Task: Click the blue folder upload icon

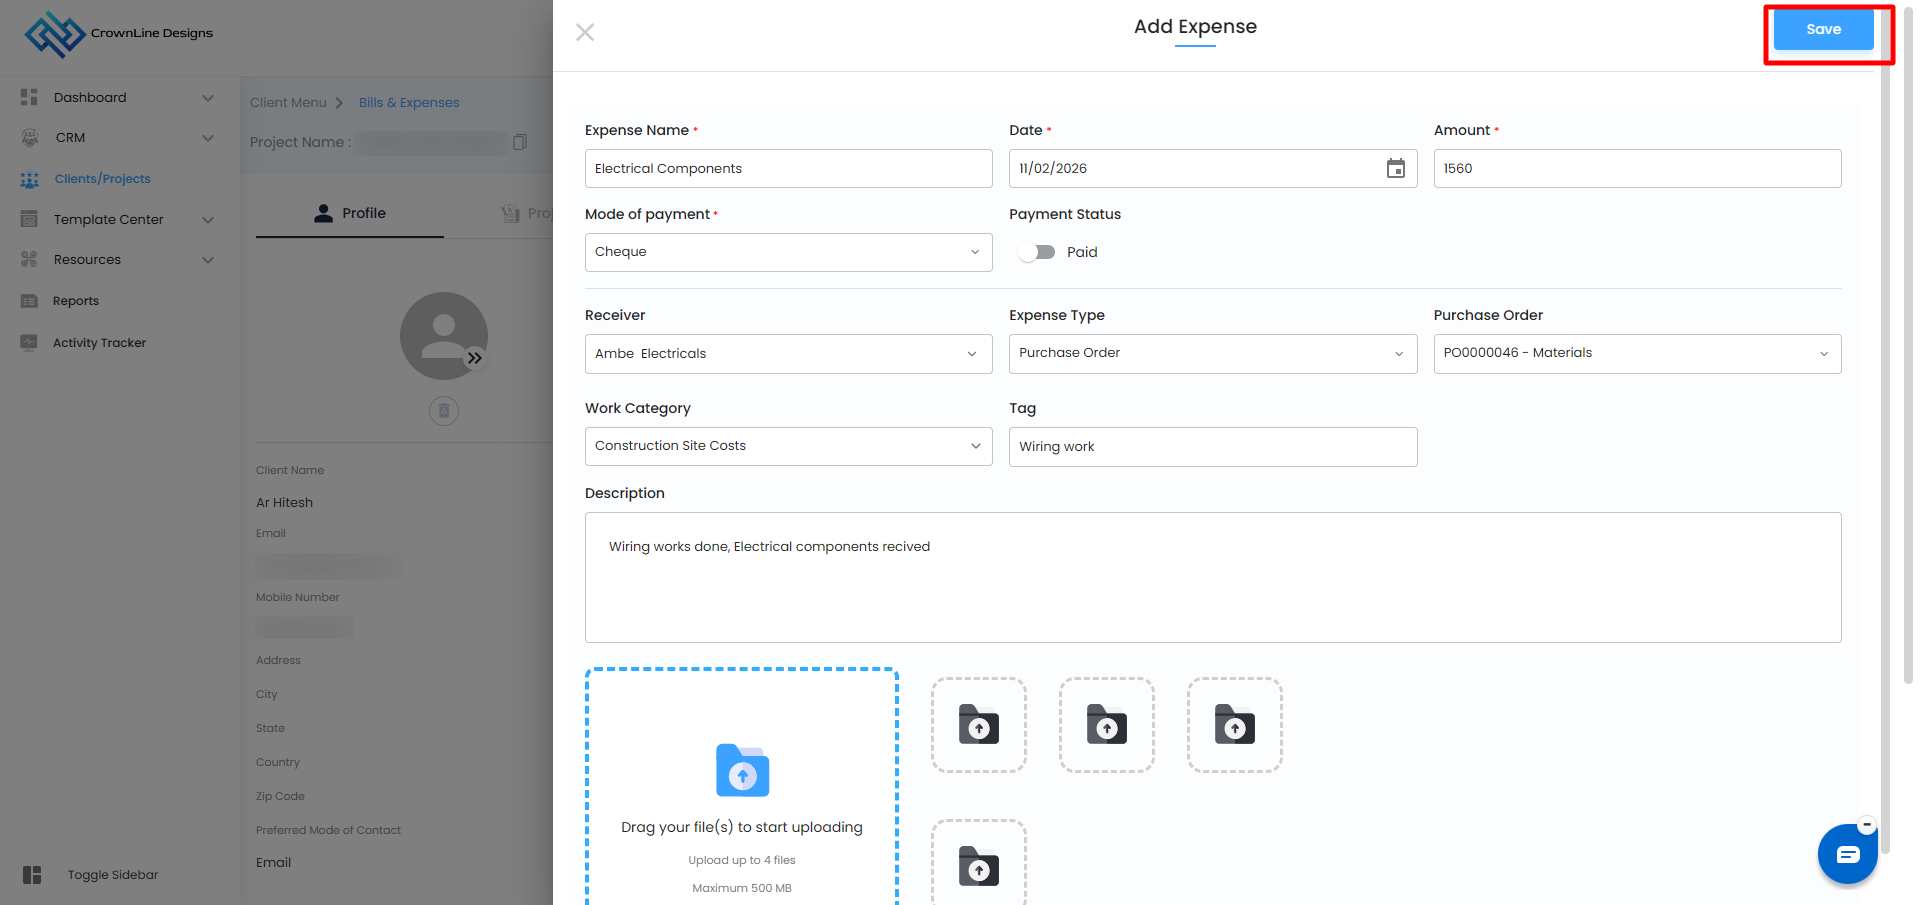Action: 742,770
